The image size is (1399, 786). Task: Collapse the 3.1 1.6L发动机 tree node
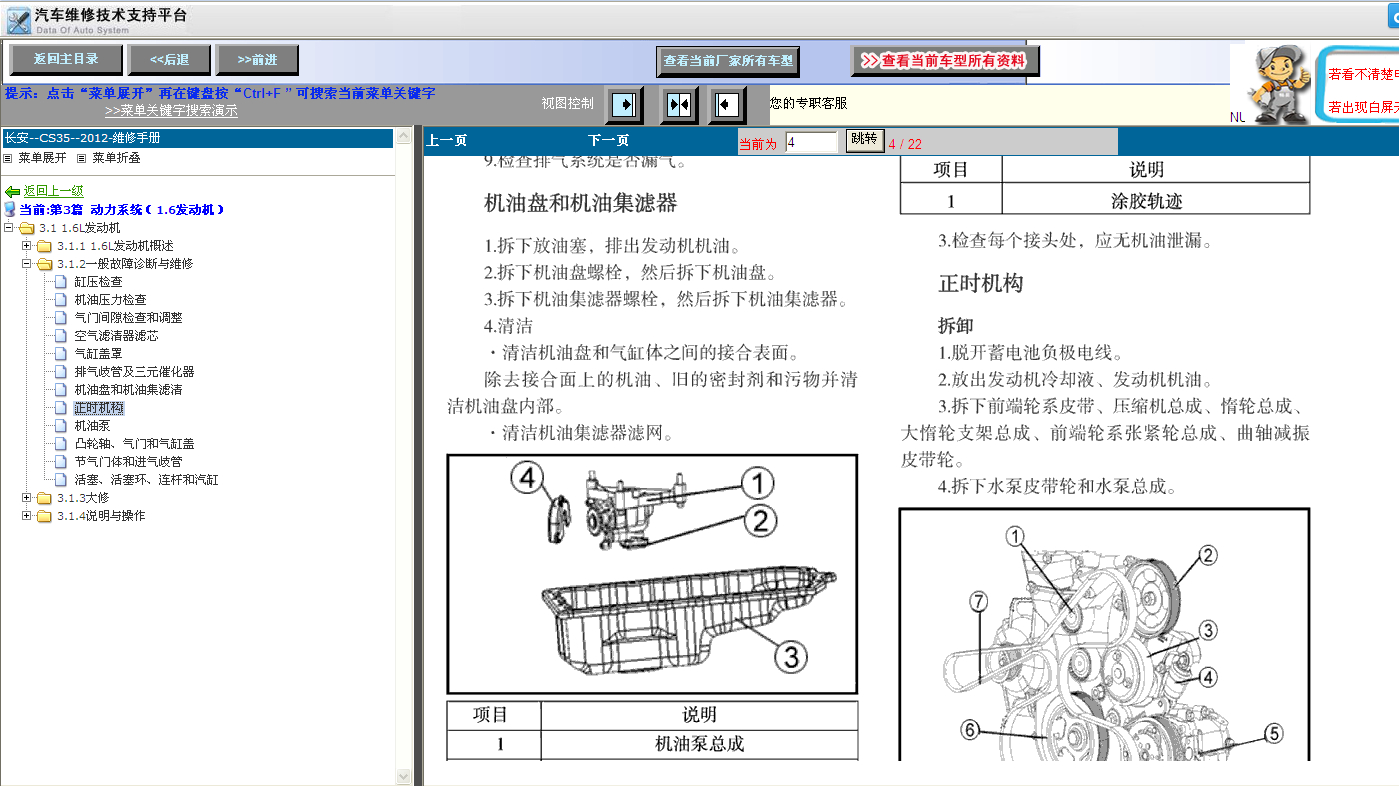(x=9, y=228)
